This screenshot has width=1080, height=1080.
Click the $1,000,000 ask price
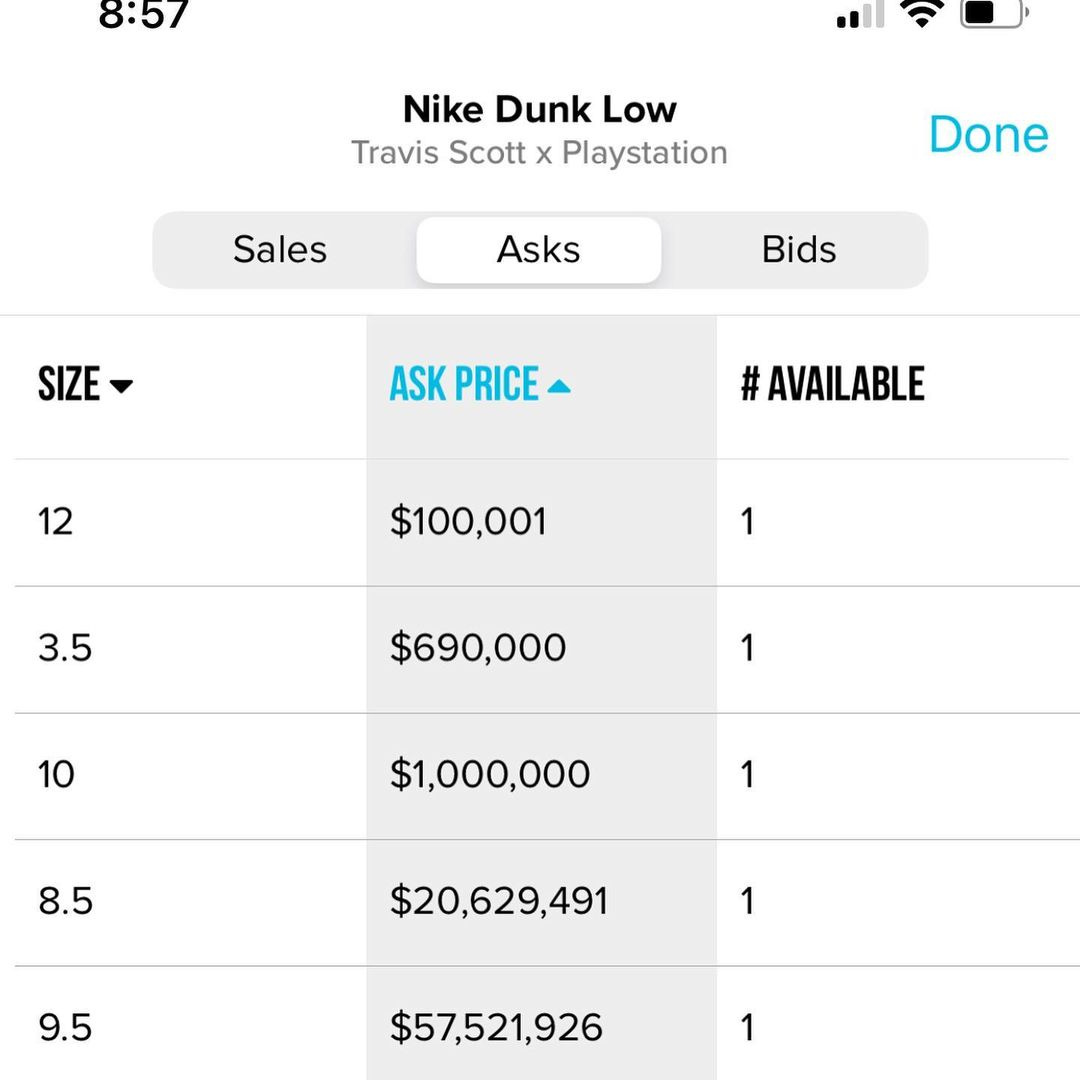pyautogui.click(x=490, y=775)
